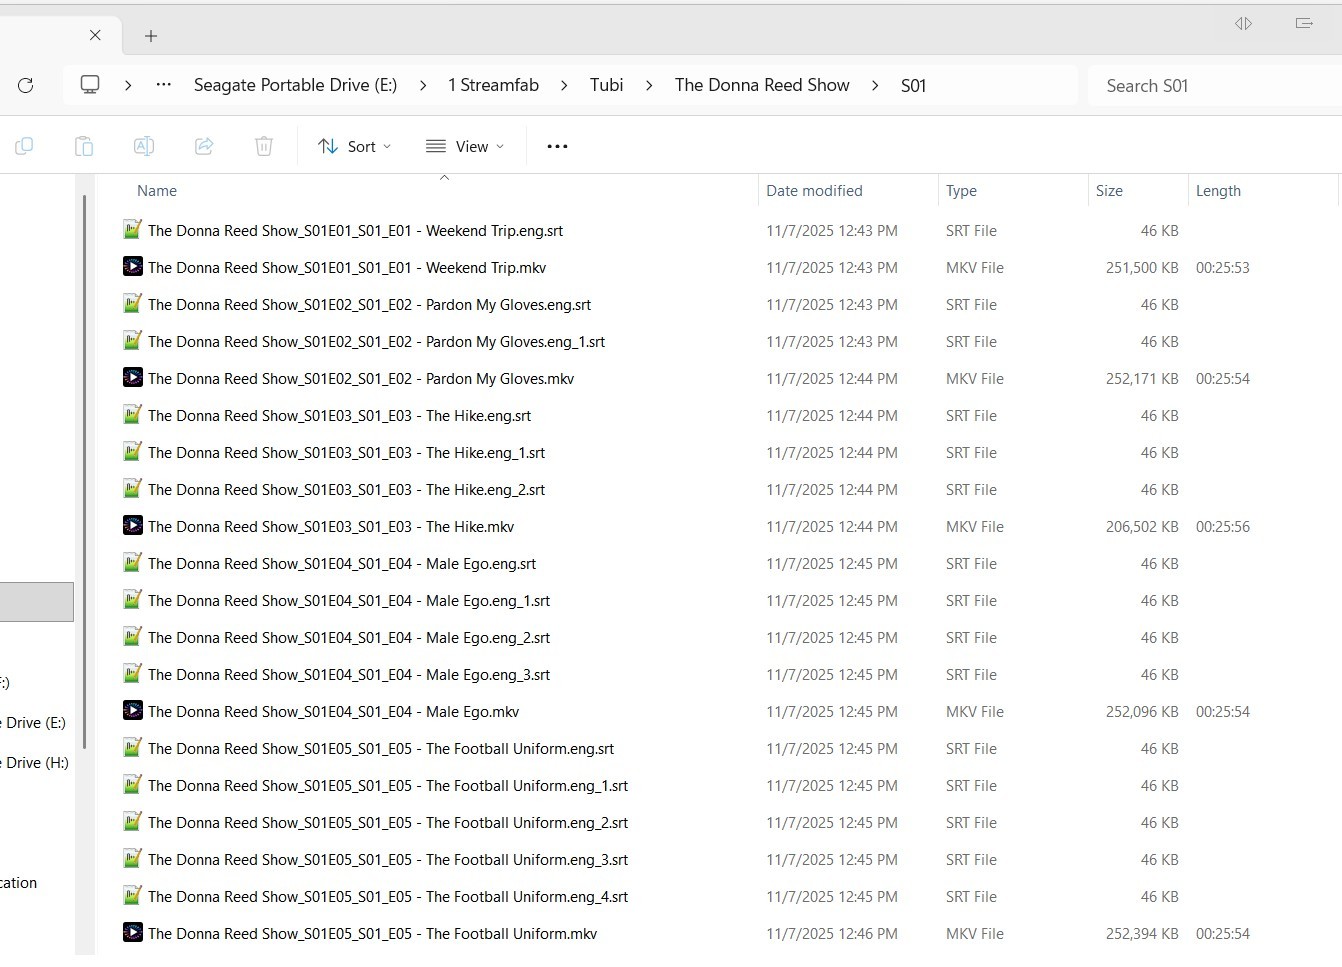Click the Rename icon in toolbar
This screenshot has height=967, width=1342.
coord(144,147)
